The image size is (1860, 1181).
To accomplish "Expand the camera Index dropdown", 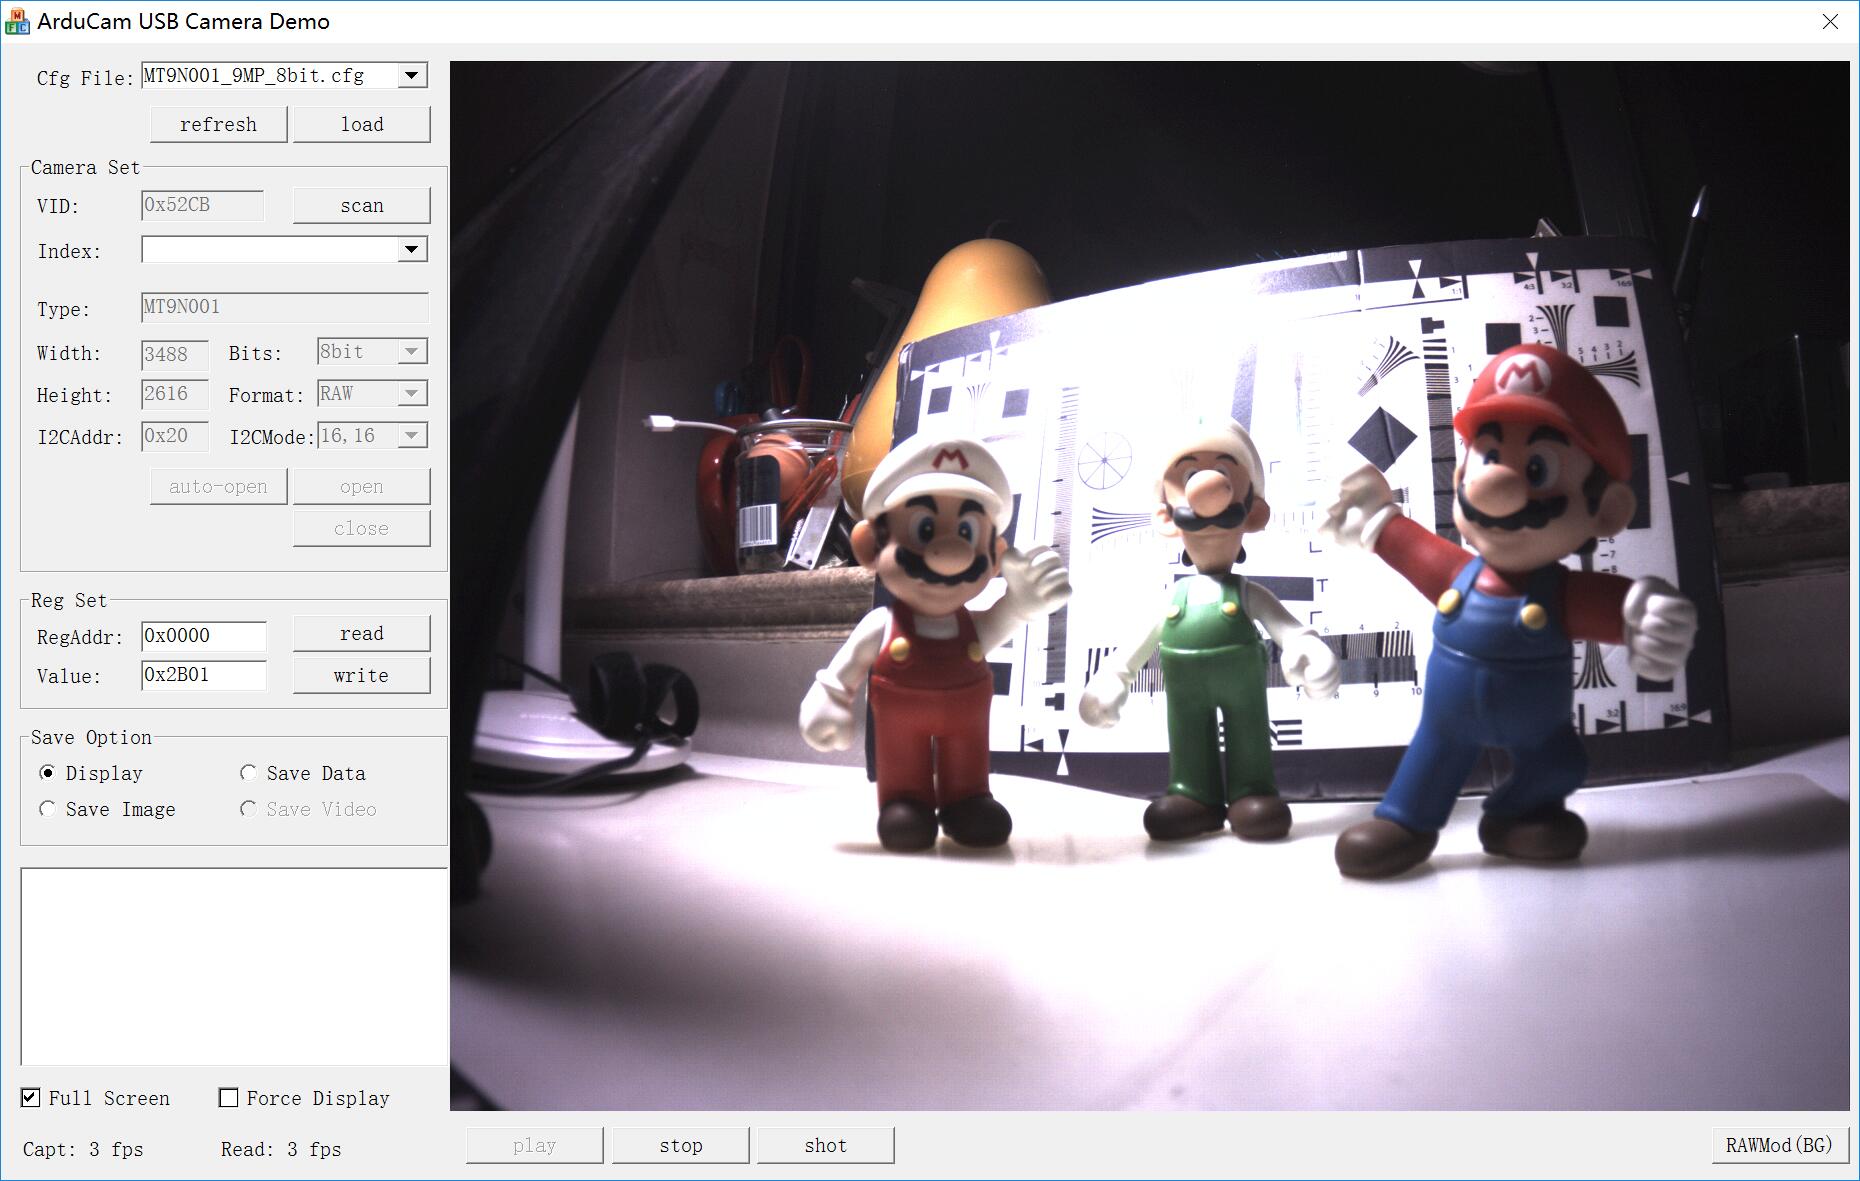I will tap(412, 249).
